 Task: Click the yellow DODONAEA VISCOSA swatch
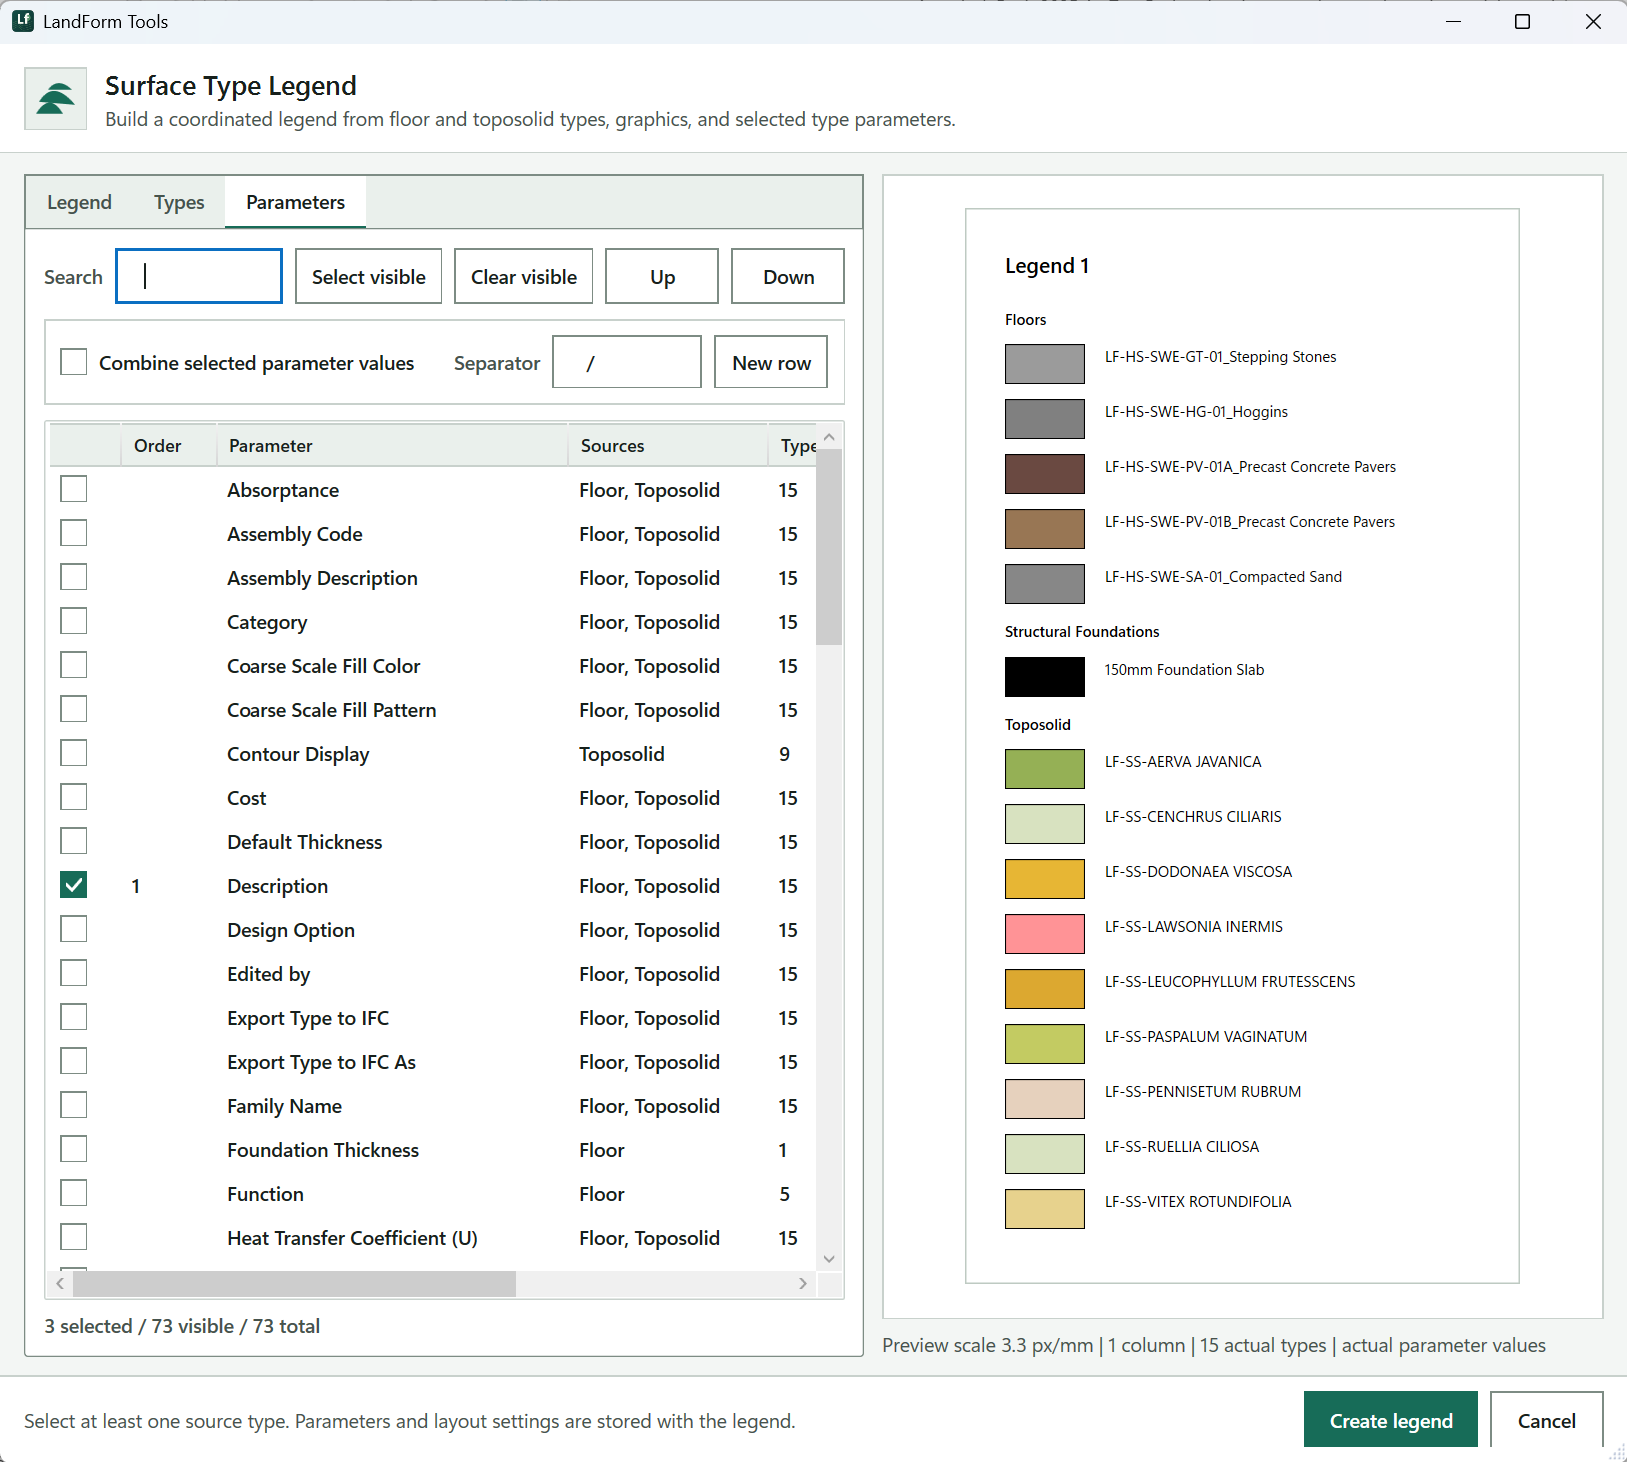(x=1044, y=879)
